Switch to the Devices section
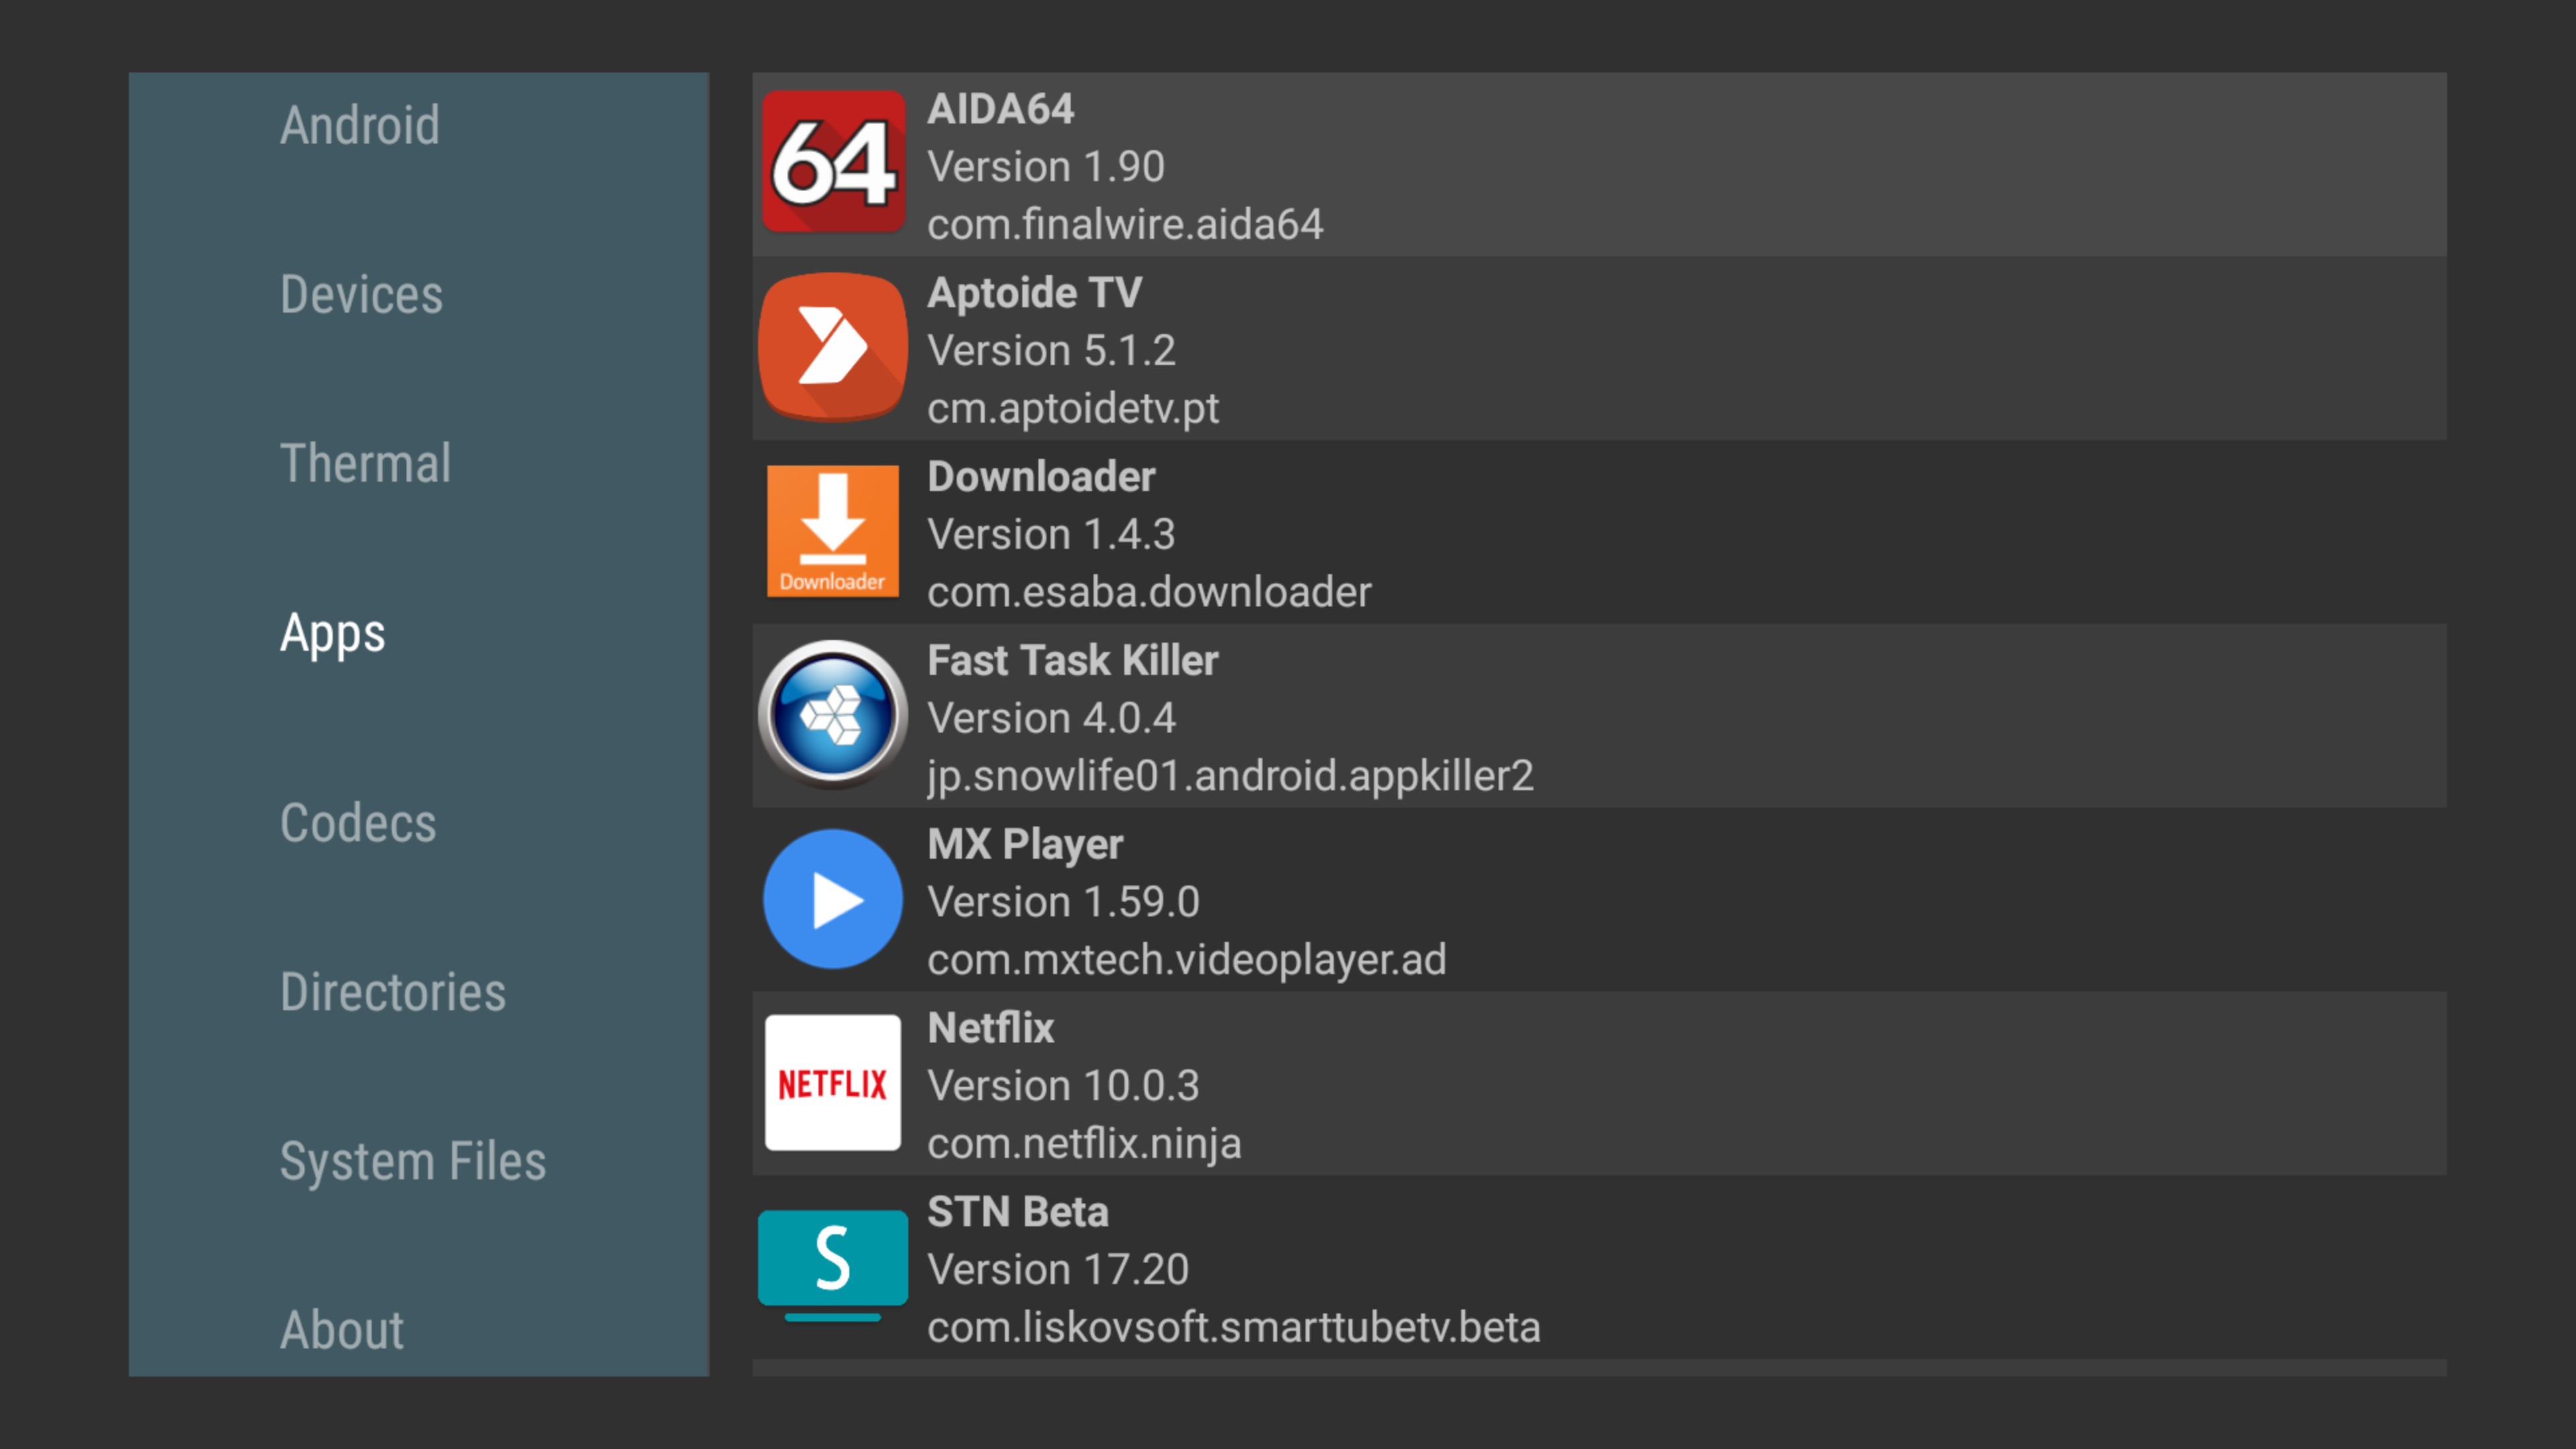 pyautogui.click(x=361, y=295)
